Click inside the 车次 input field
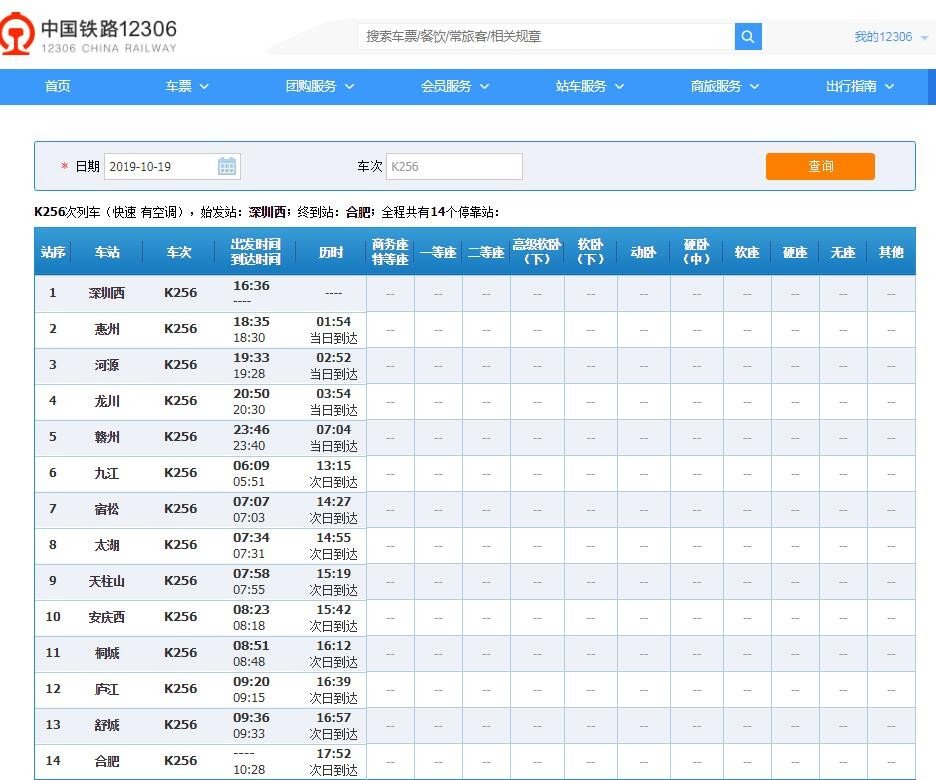Screen dimensions: 936x780 (455, 166)
